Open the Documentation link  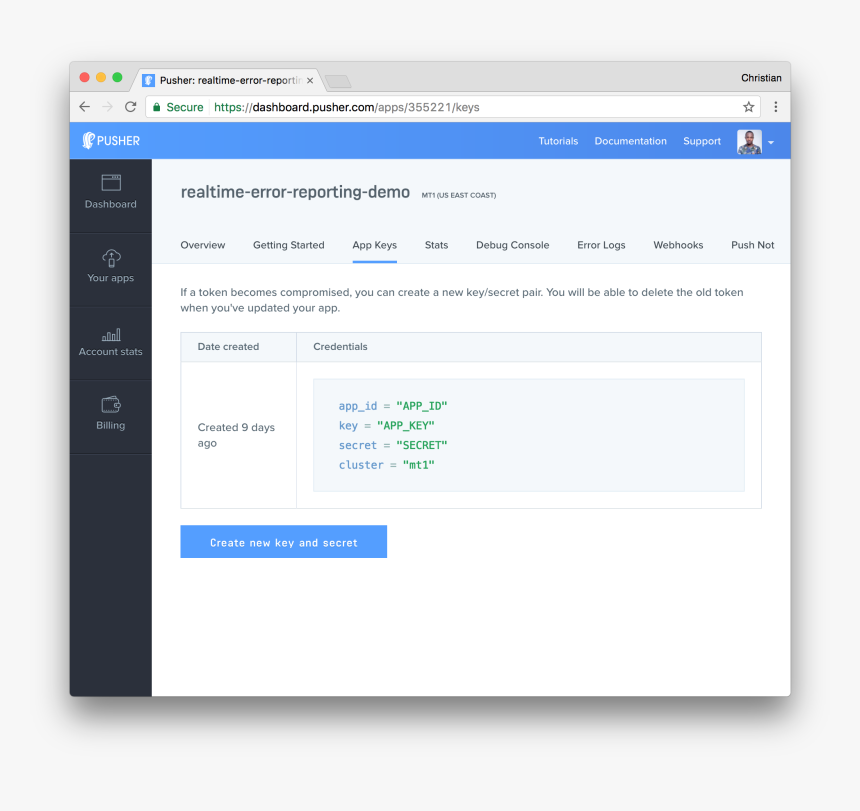(630, 141)
